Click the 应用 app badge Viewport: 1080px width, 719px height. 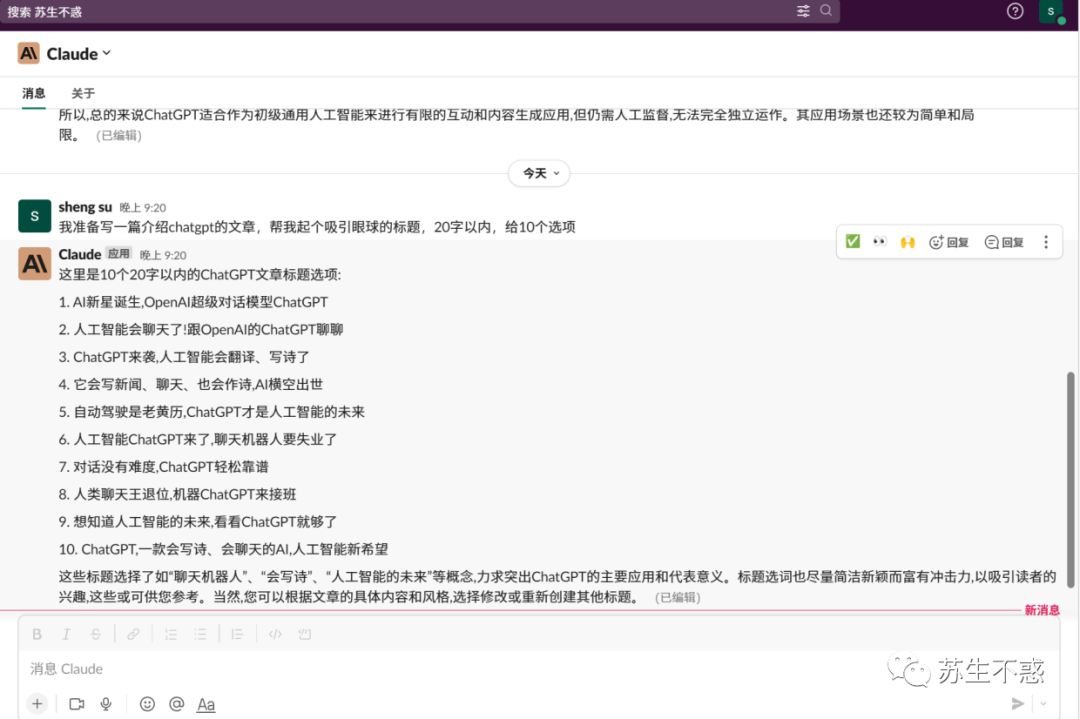click(118, 253)
